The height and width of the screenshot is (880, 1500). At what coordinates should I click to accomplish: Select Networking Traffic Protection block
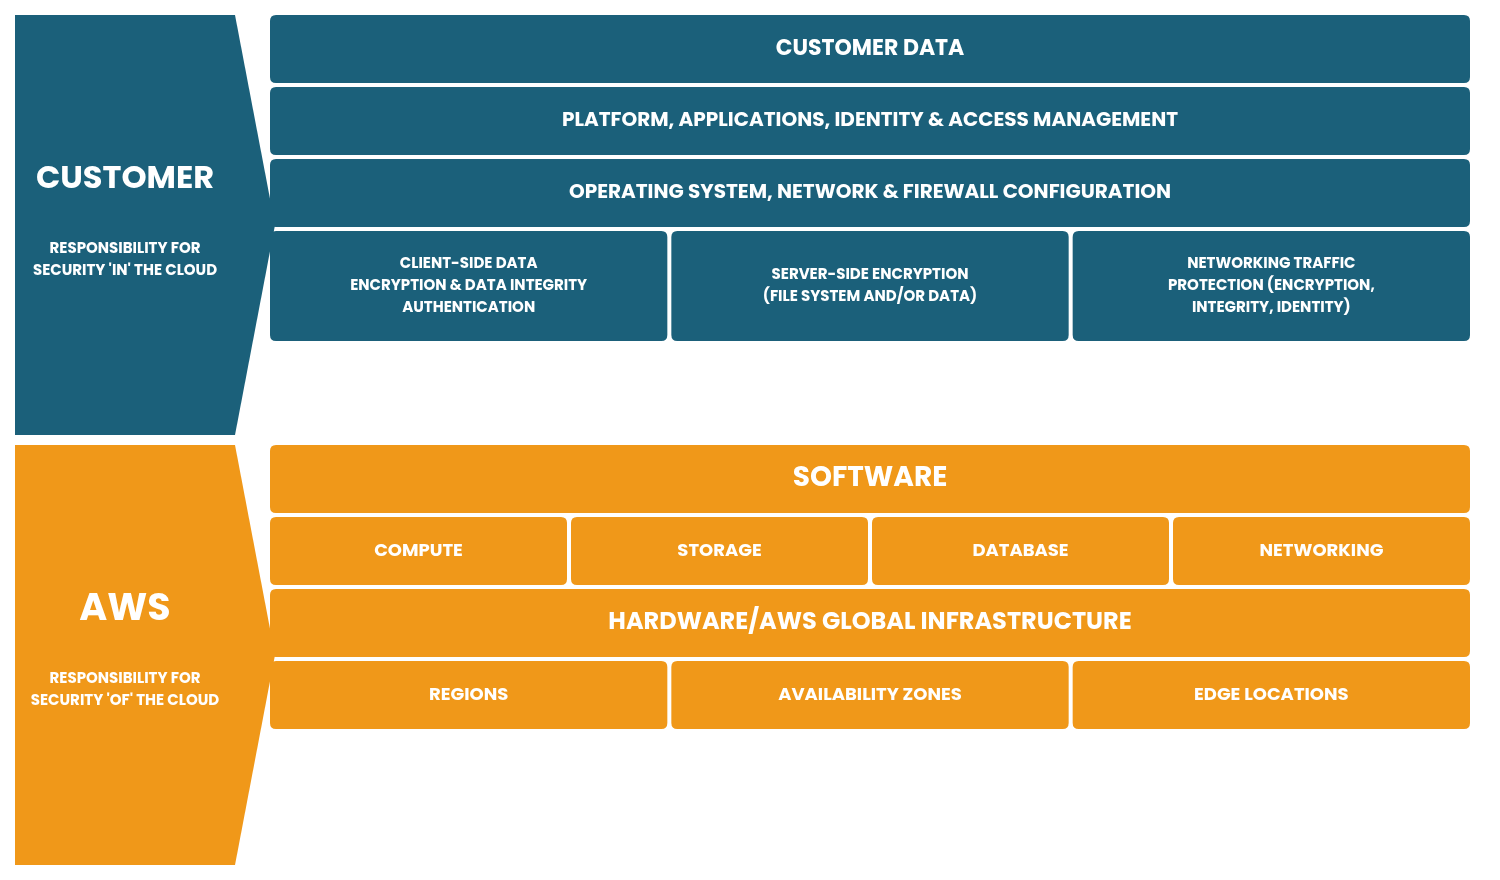point(1271,286)
